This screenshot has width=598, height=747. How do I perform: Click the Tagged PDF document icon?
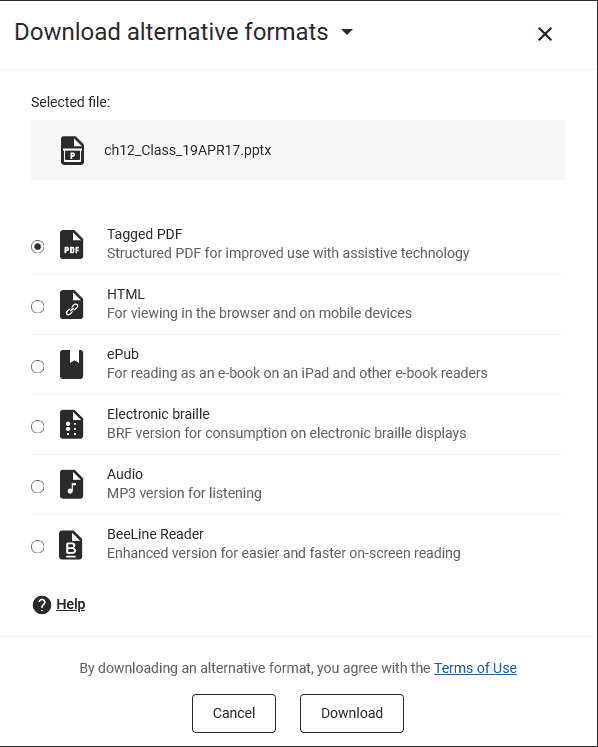click(71, 245)
